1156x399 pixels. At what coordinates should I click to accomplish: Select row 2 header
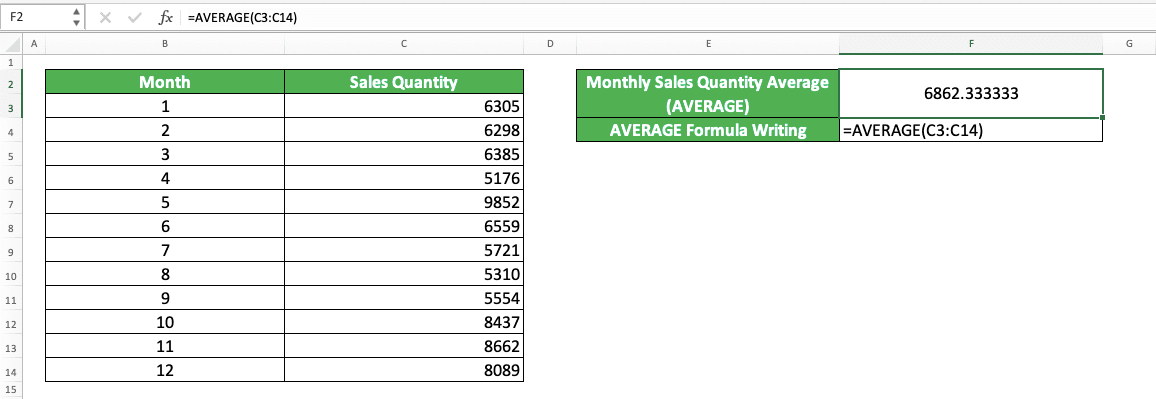click(11, 82)
